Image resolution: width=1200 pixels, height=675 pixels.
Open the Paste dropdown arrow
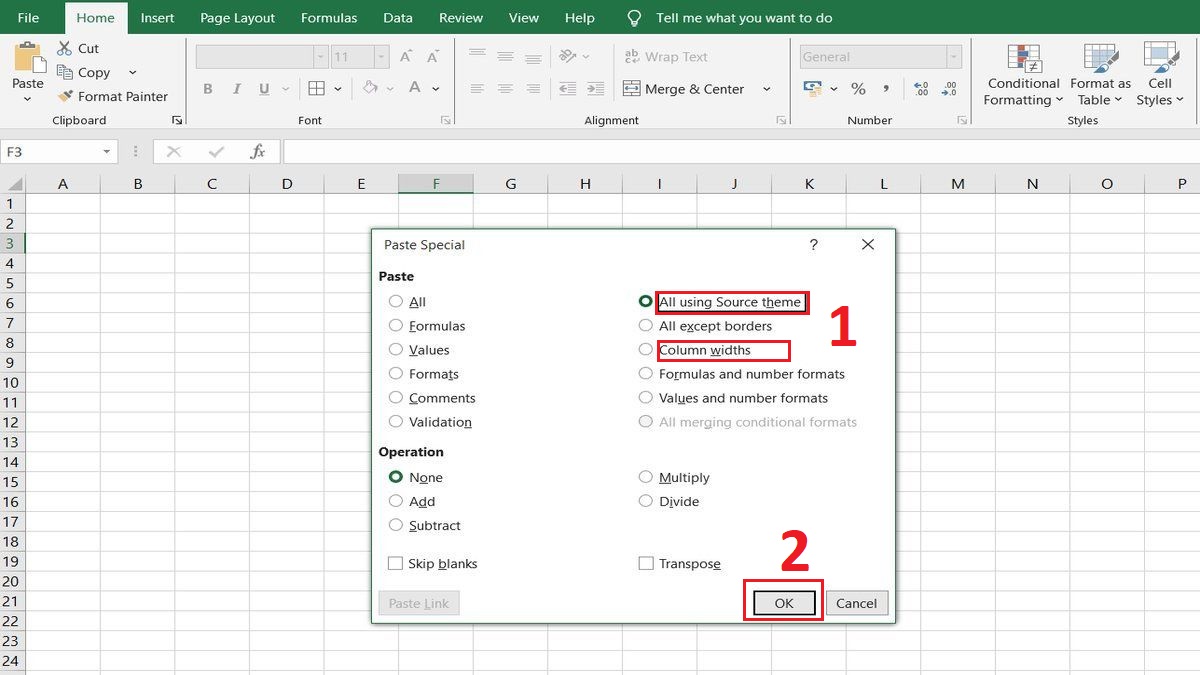pyautogui.click(x=28, y=99)
